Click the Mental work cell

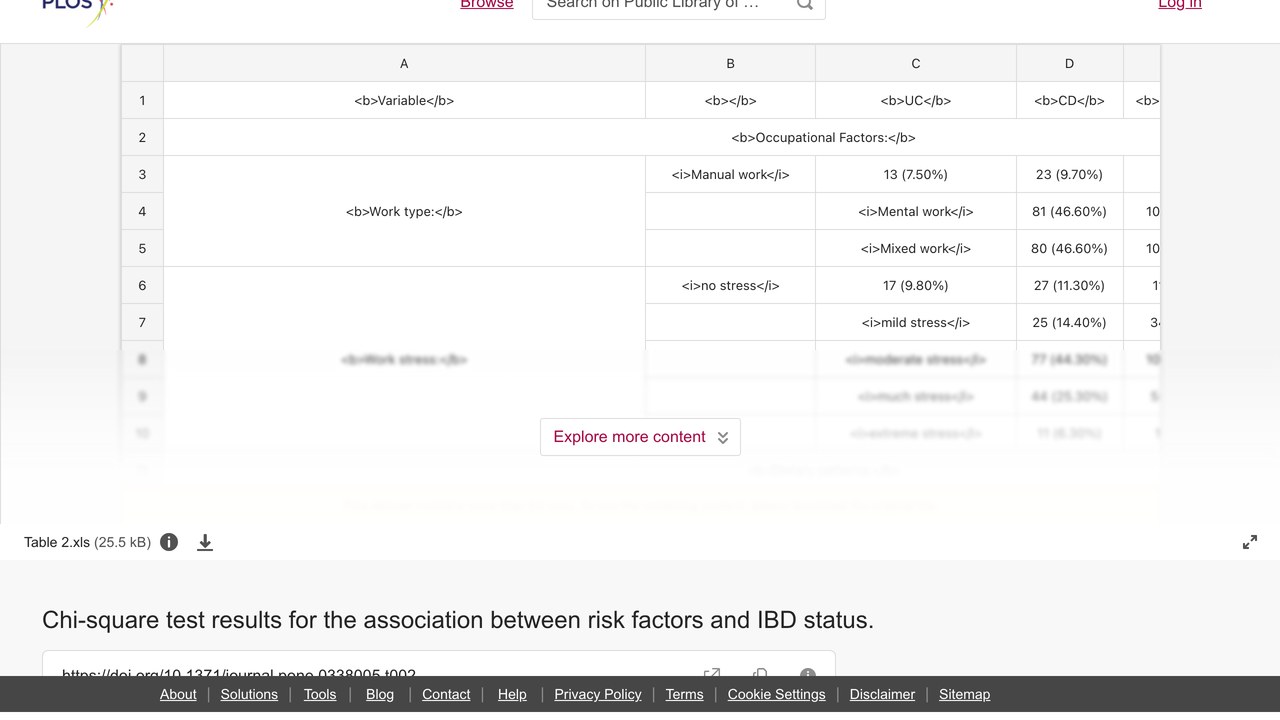tap(916, 211)
